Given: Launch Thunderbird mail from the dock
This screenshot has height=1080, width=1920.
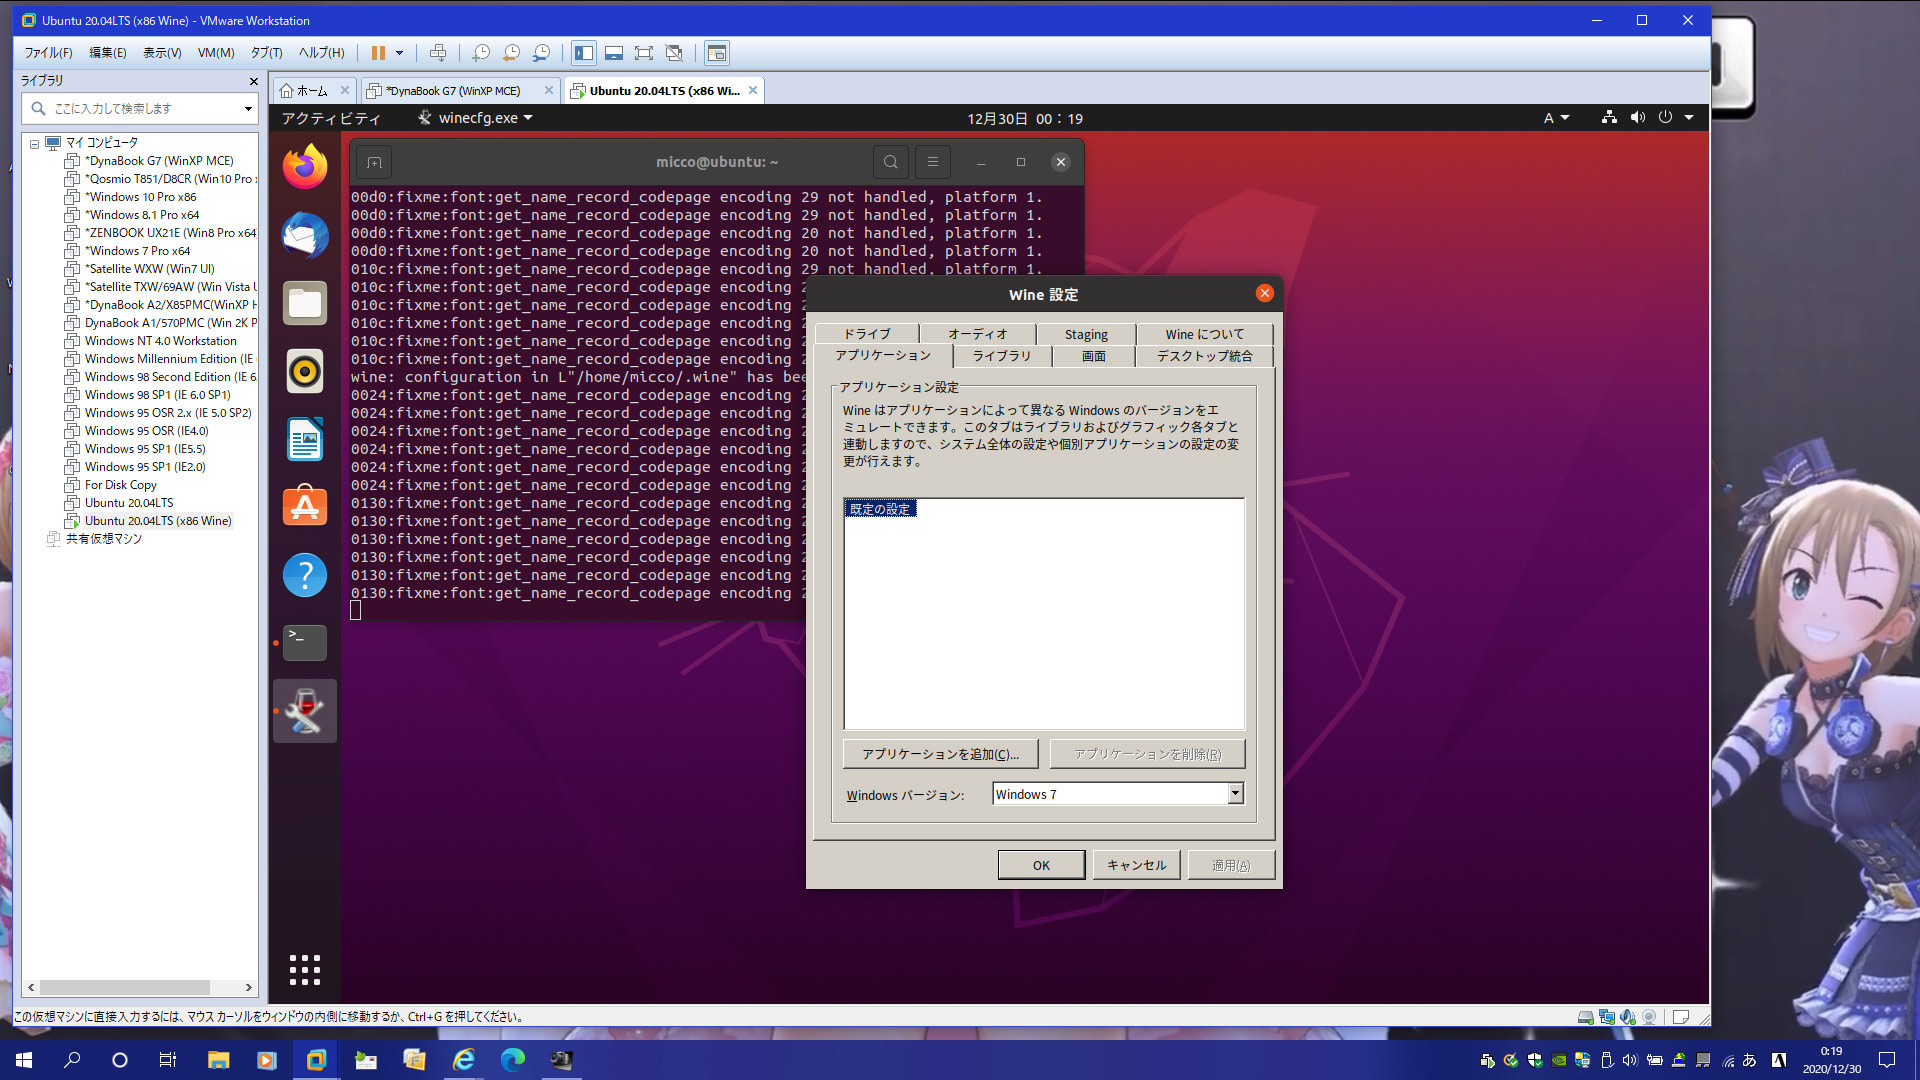Looking at the screenshot, I should (305, 235).
